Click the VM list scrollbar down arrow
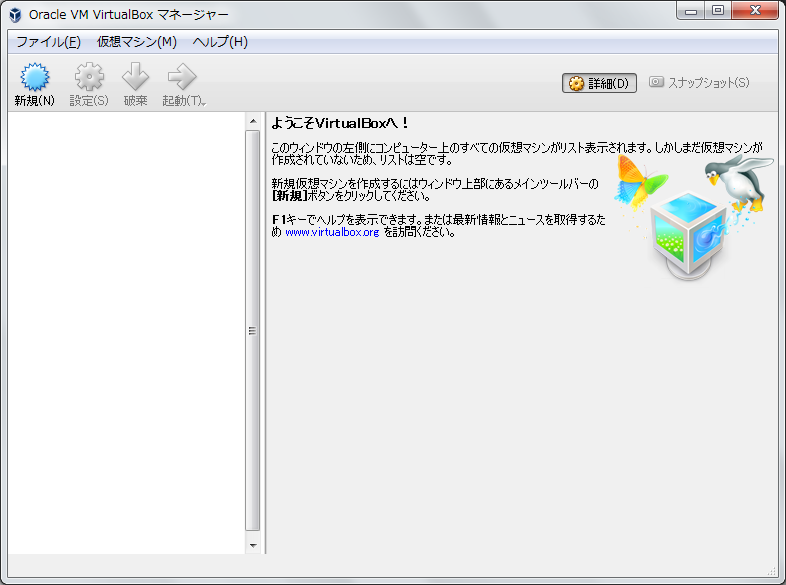The image size is (786, 585). 253,545
